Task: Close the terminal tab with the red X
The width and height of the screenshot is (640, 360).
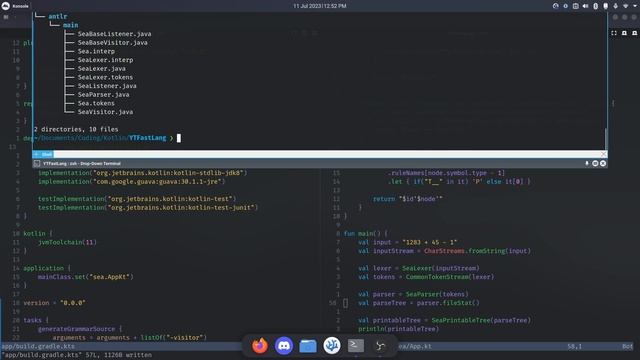Action: tap(603, 154)
